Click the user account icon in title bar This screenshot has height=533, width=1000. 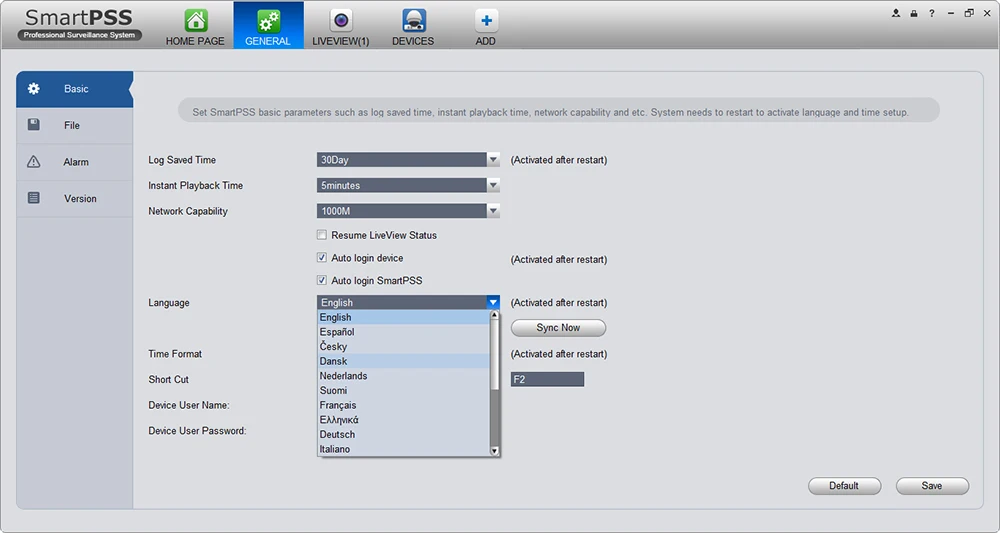pos(896,13)
